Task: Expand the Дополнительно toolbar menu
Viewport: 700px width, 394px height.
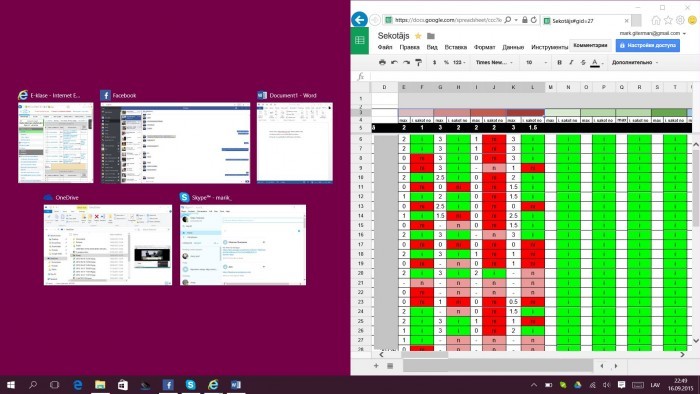Action: [x=635, y=62]
